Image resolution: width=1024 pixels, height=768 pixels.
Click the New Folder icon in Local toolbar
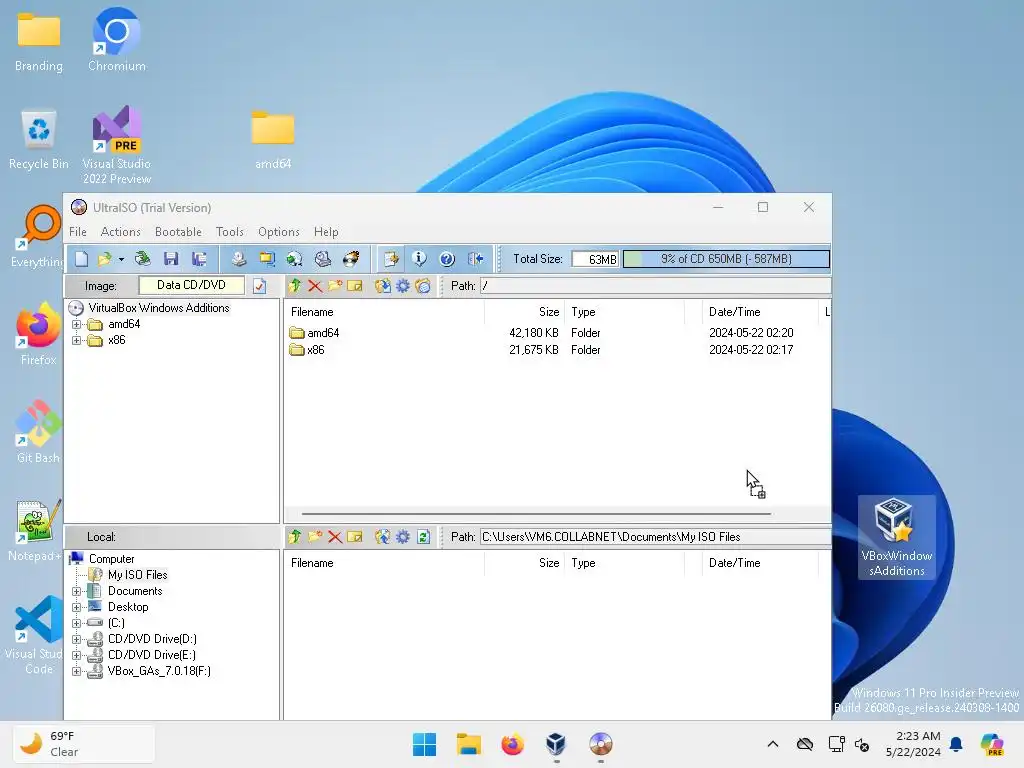click(x=315, y=537)
